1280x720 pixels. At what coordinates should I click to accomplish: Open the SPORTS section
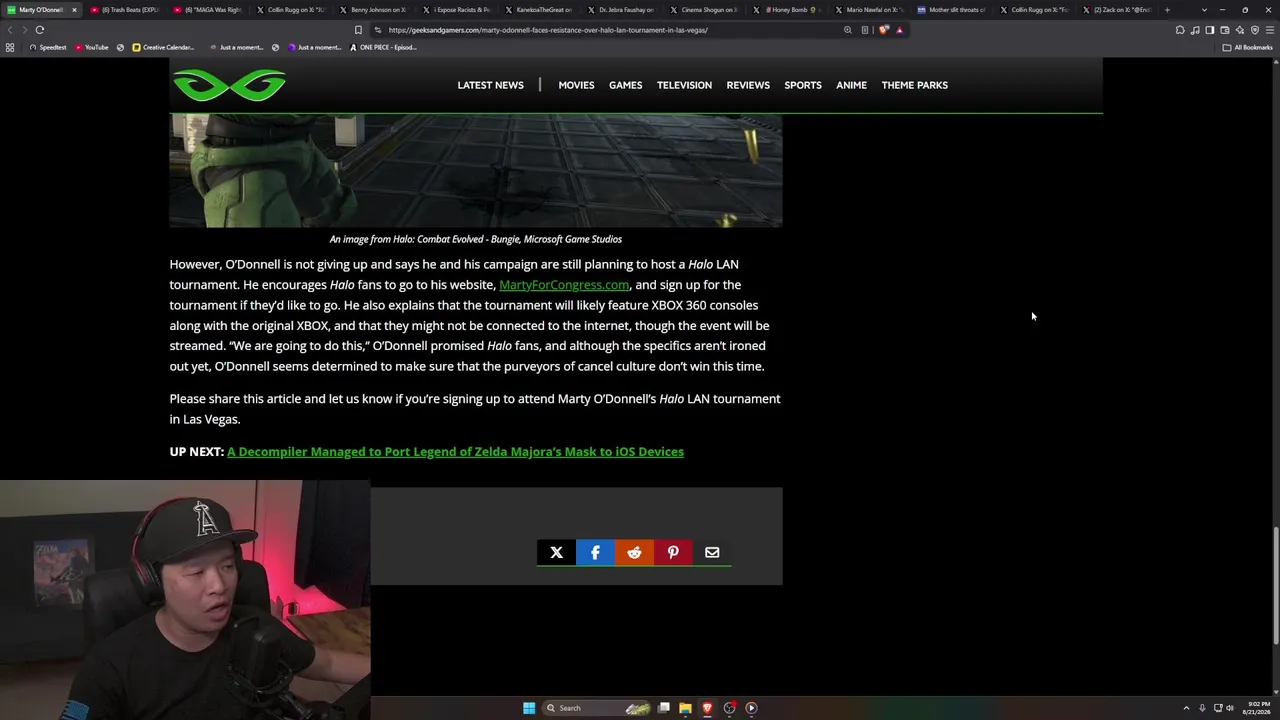tap(803, 85)
